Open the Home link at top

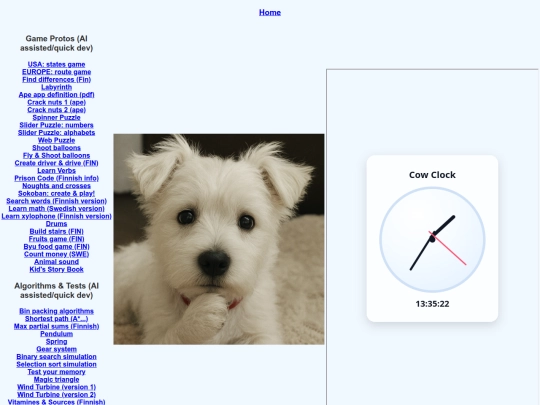click(270, 12)
